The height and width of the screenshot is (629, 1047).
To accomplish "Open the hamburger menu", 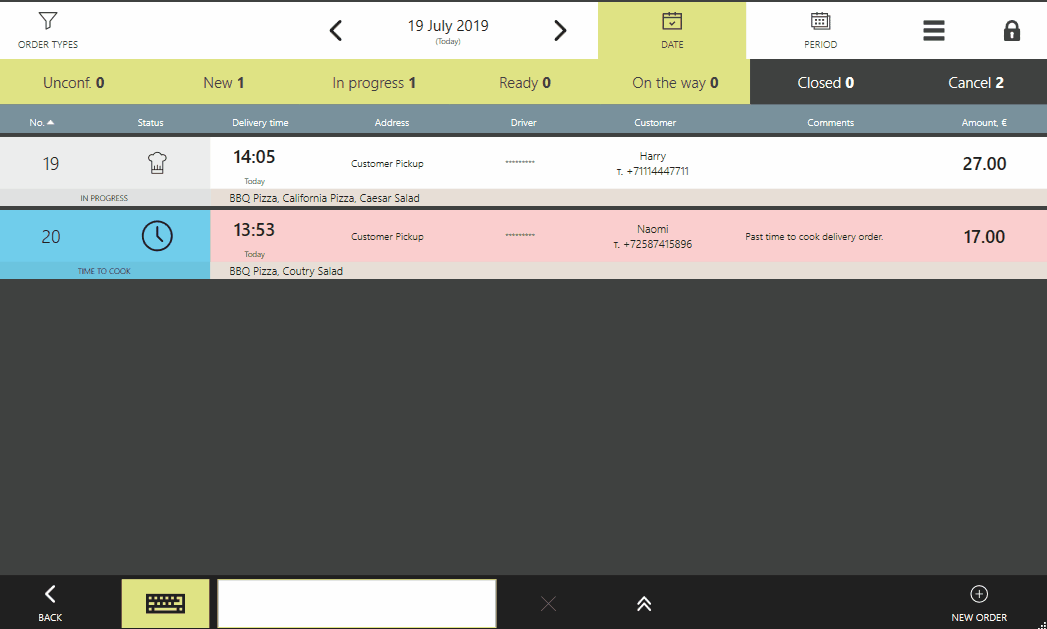I will (933, 31).
